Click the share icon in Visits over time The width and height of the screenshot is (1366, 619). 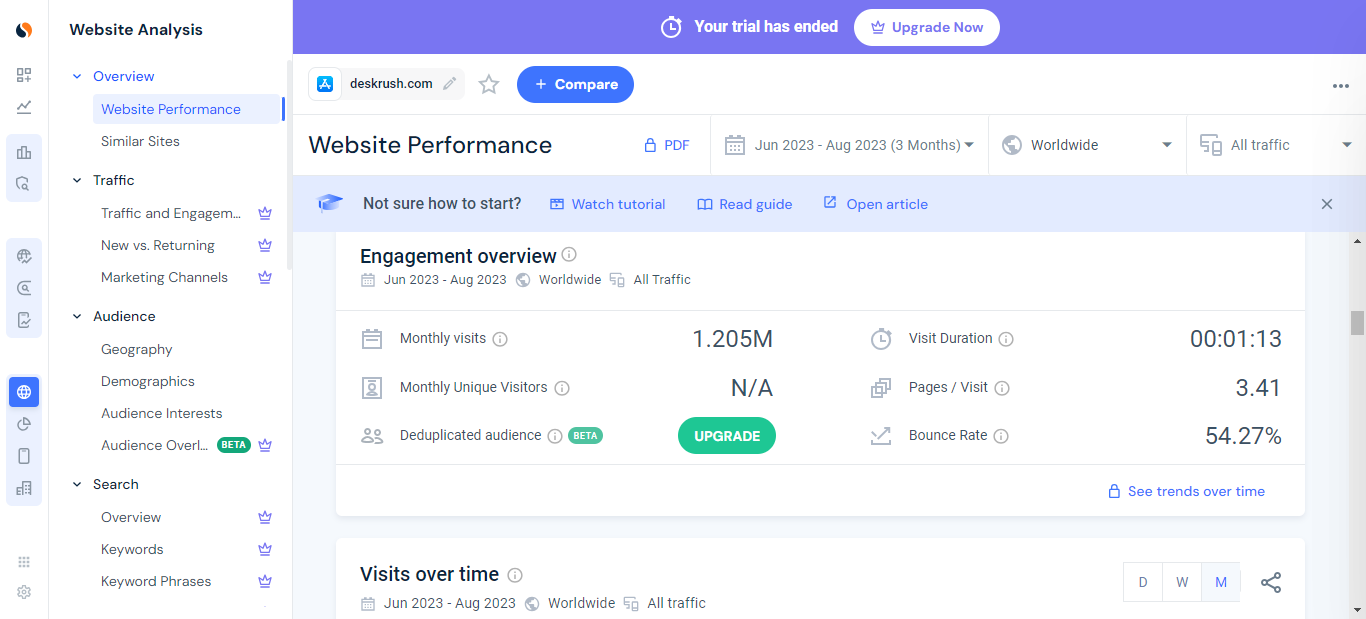coord(1270,582)
